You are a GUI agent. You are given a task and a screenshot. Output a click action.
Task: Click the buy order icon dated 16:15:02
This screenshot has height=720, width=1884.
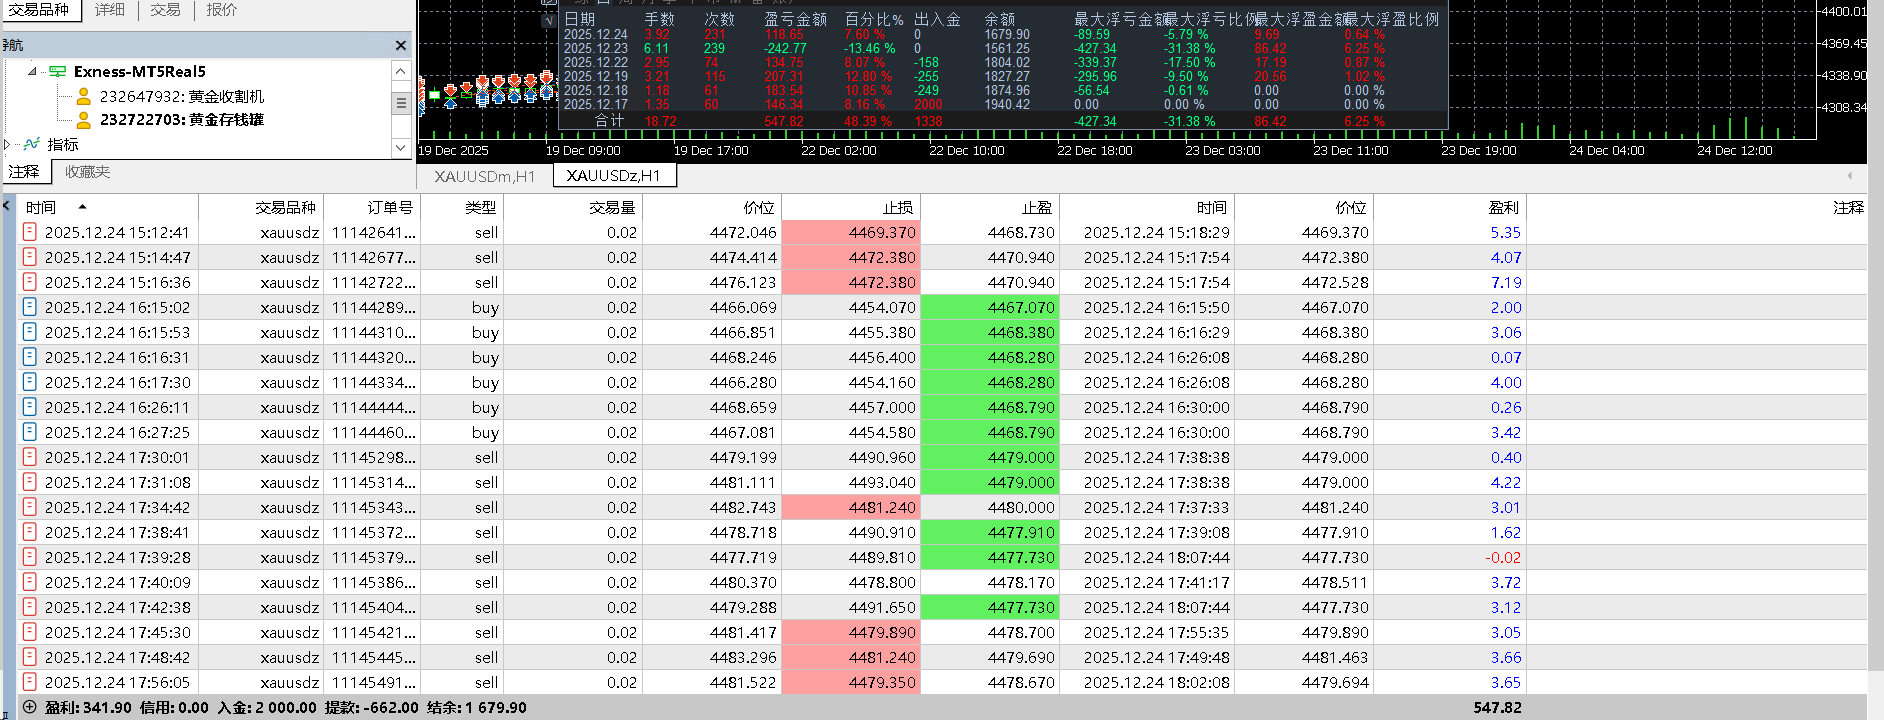click(x=29, y=307)
